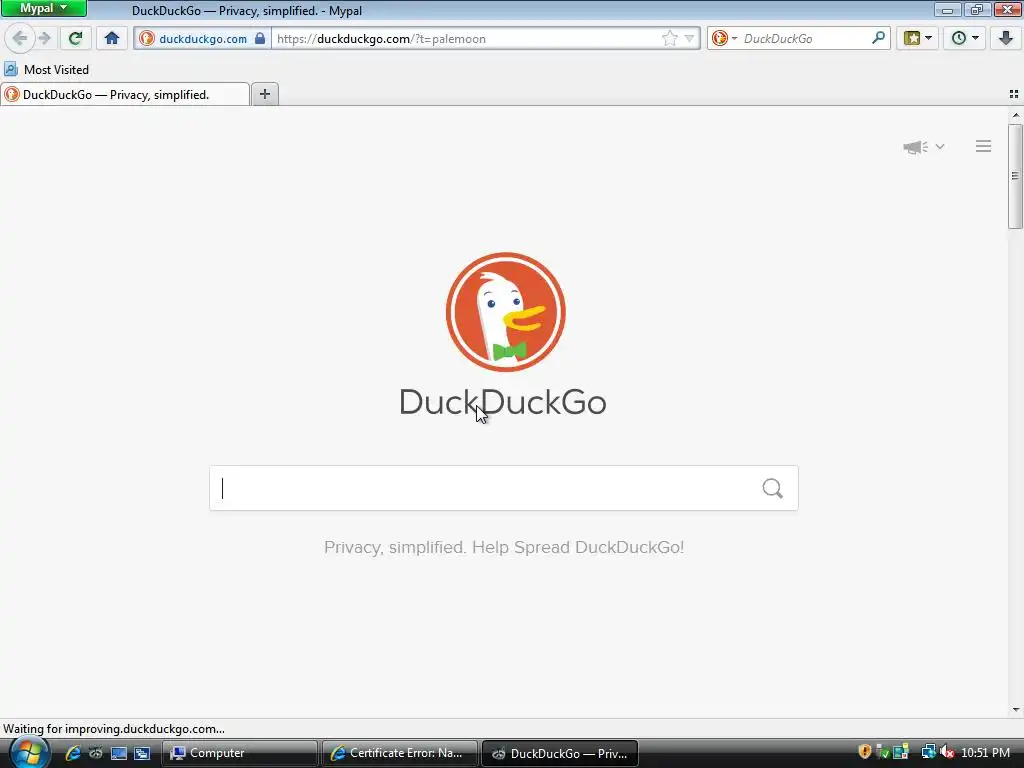The width and height of the screenshot is (1024, 768).
Task: Switch to the Computer taskbar window
Action: click(239, 753)
